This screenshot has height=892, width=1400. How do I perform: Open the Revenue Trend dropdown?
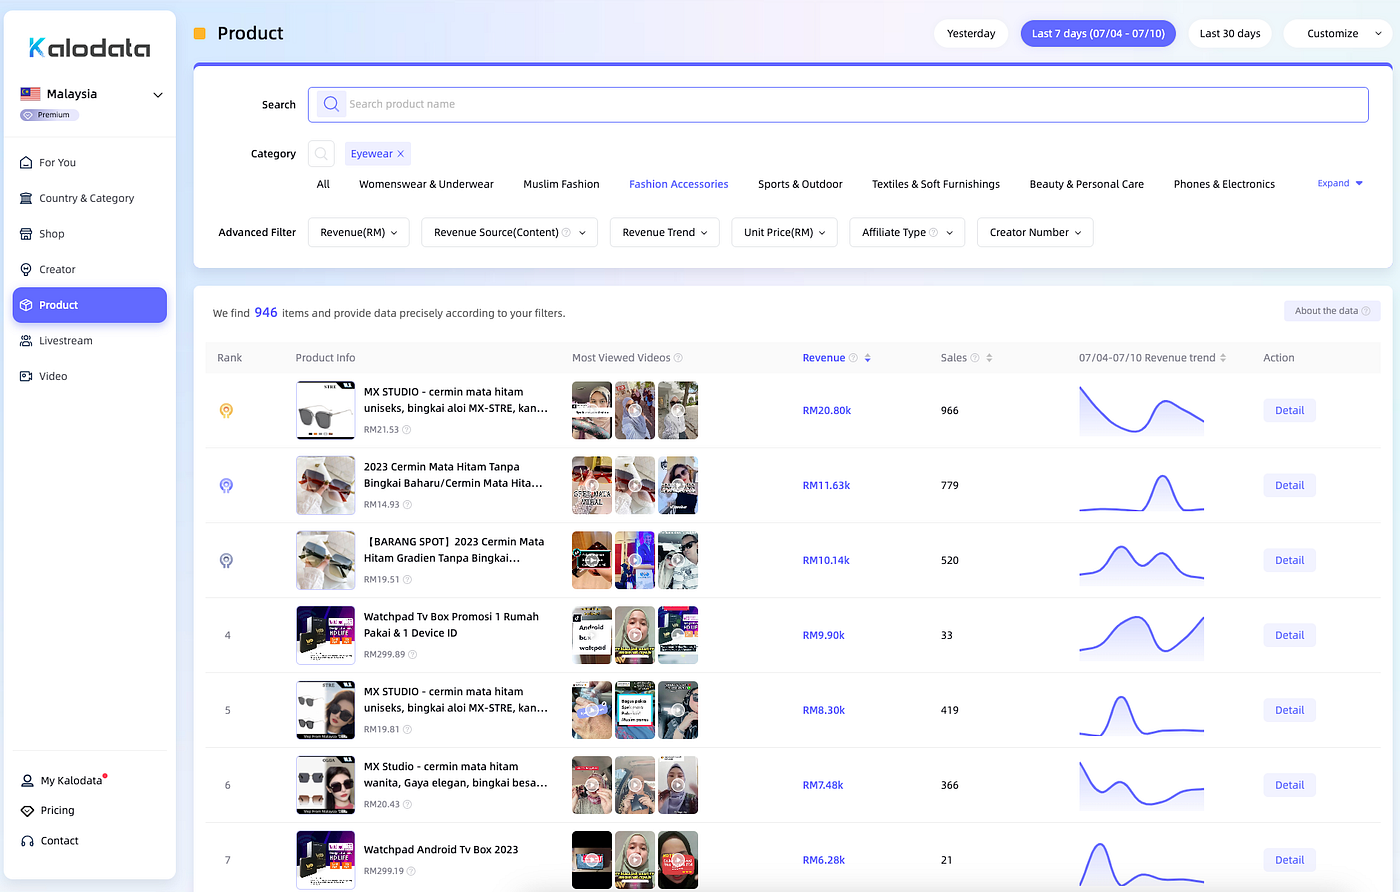point(665,232)
